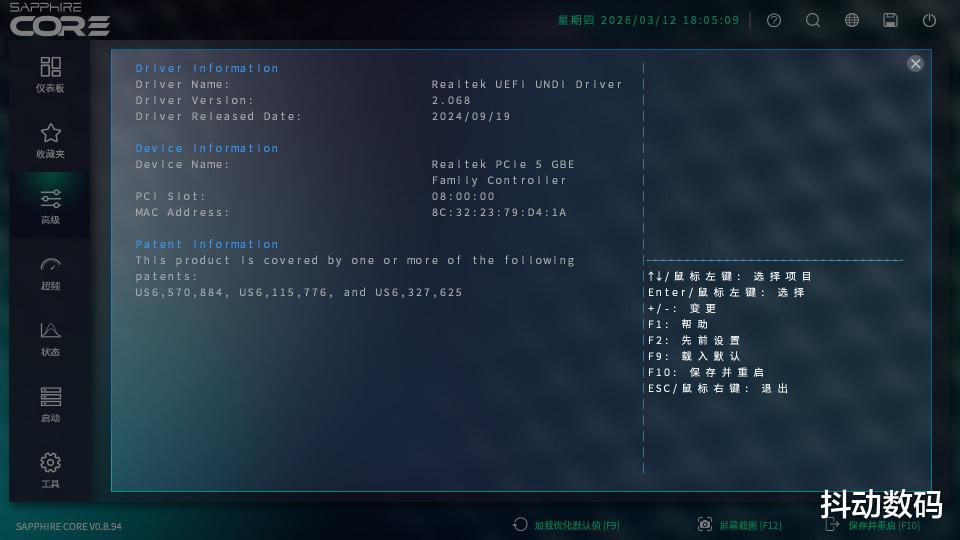Click 屏幕截图 [F12] screenshot button
This screenshot has height=540, width=960.
point(740,525)
